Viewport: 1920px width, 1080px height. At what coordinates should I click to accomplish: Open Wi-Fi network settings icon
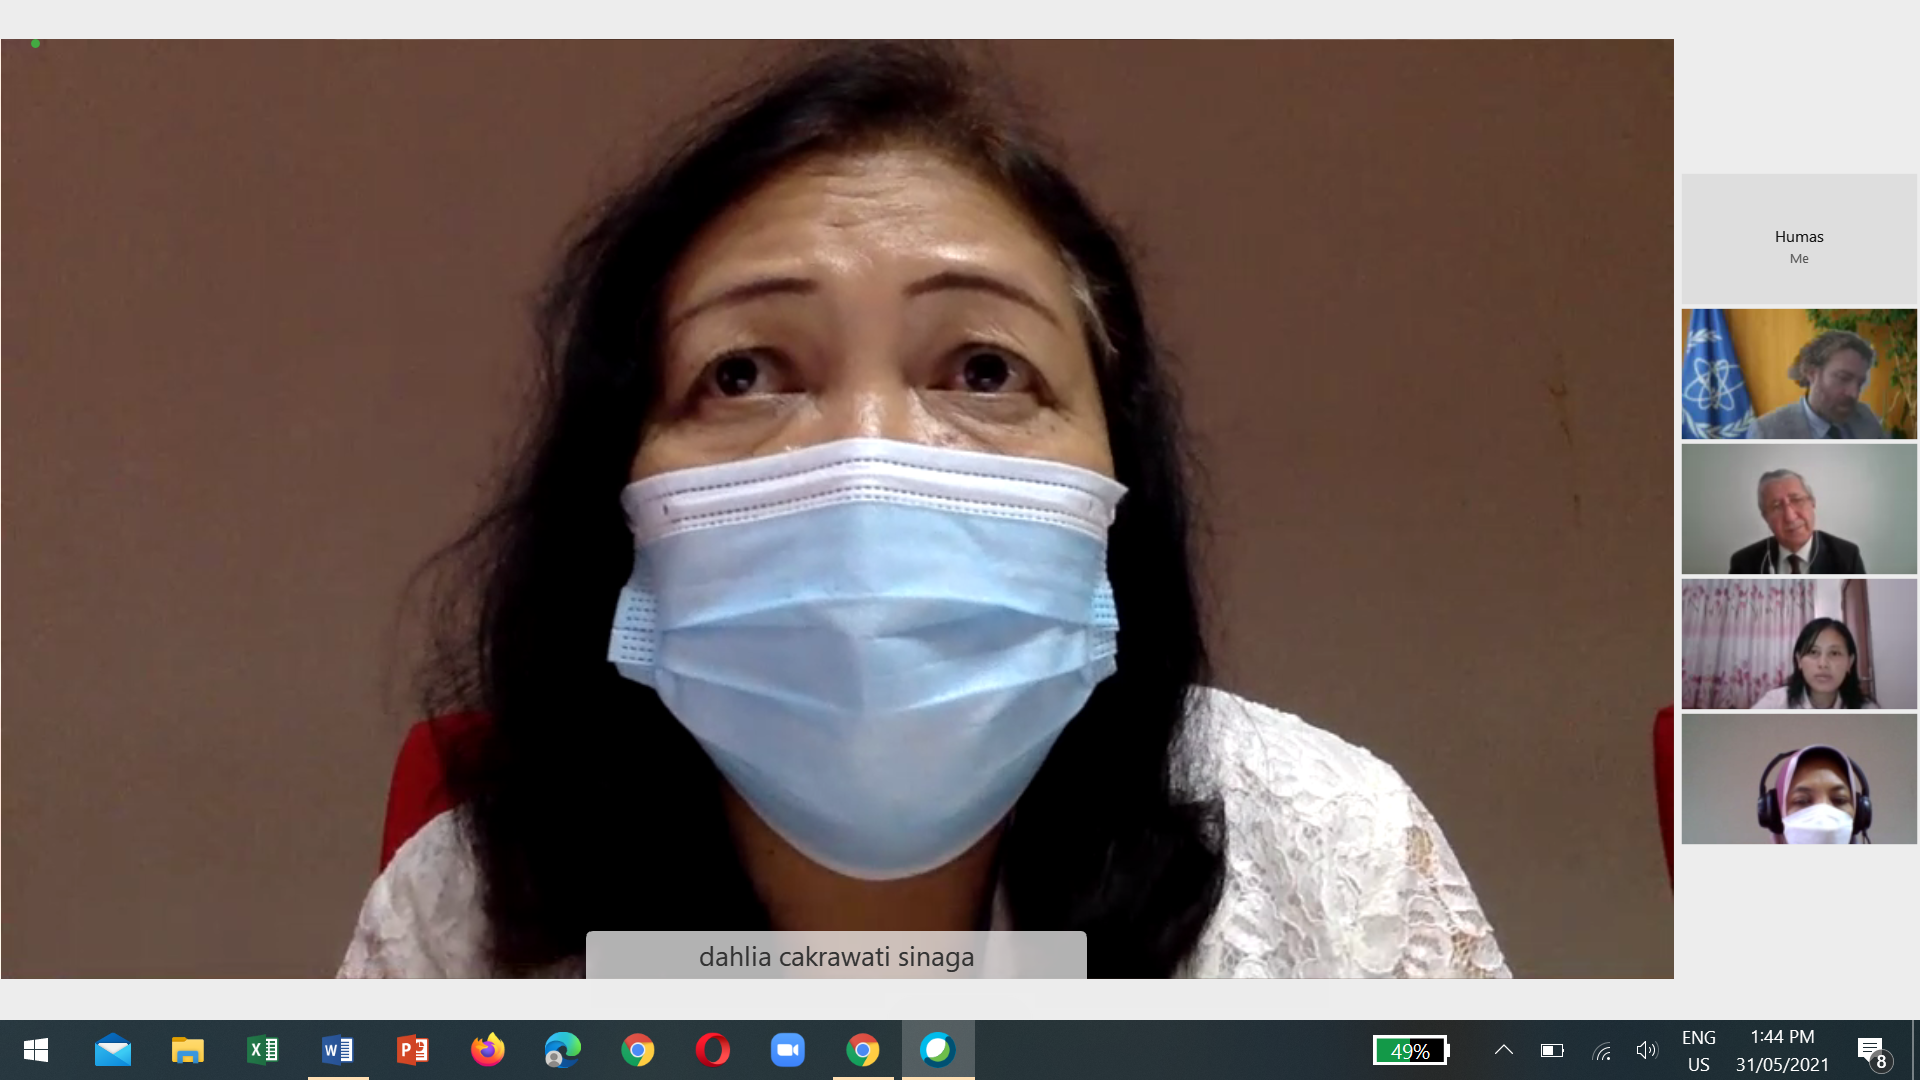coord(1602,1050)
